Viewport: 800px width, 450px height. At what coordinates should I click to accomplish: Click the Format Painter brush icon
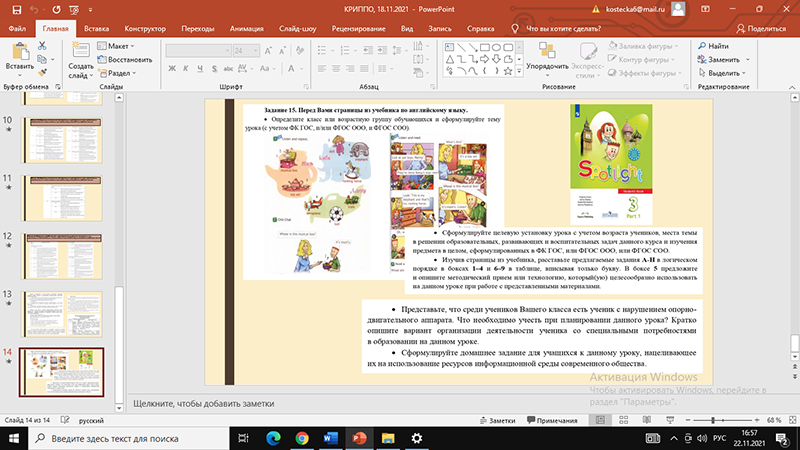42,73
